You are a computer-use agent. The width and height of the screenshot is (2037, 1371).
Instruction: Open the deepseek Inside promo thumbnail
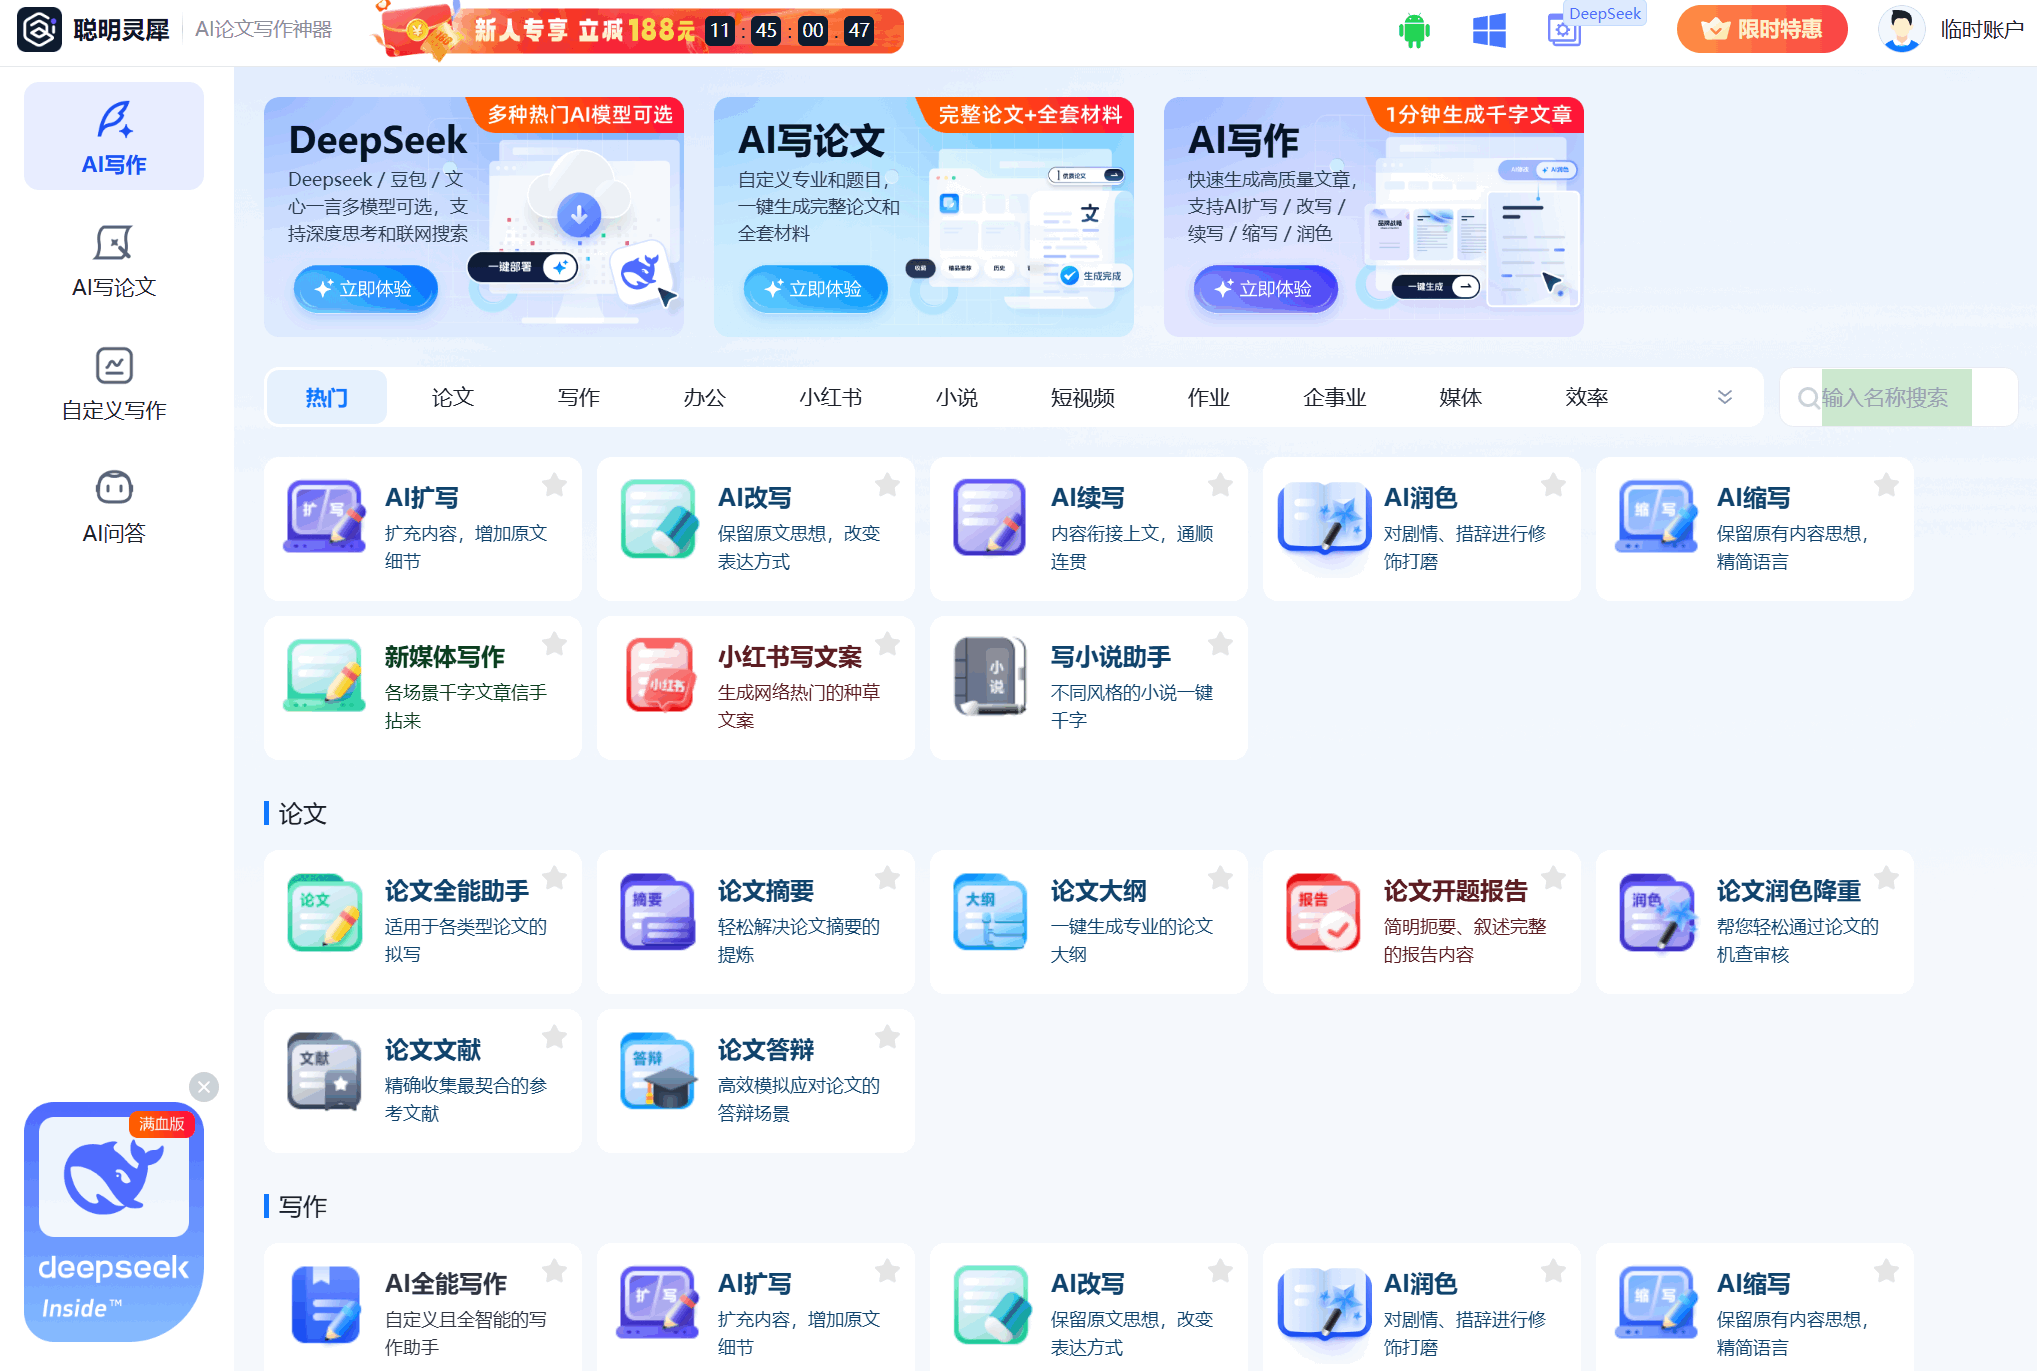click(114, 1222)
